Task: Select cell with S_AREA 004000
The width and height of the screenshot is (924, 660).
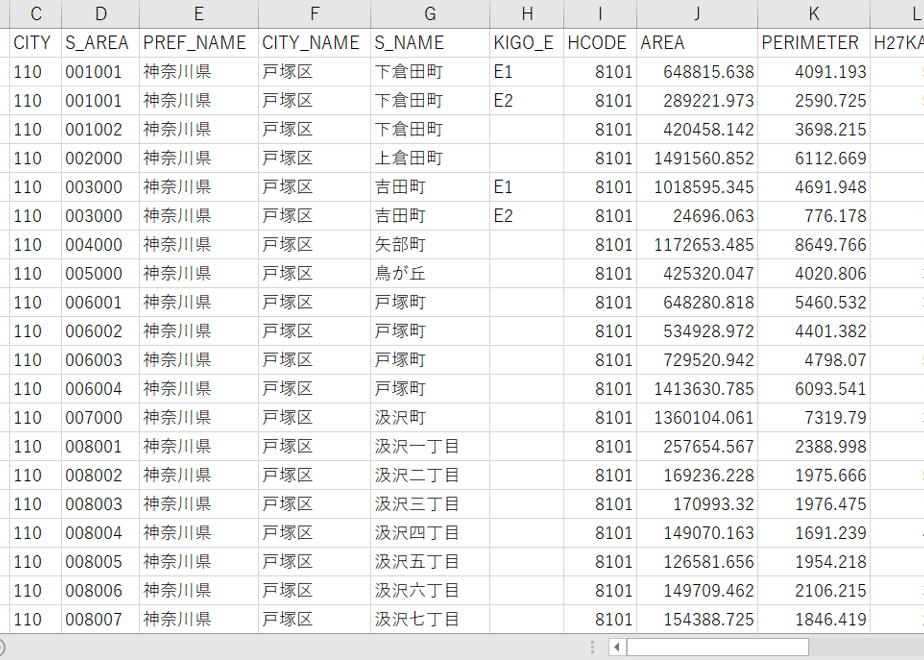Action: click(x=101, y=245)
